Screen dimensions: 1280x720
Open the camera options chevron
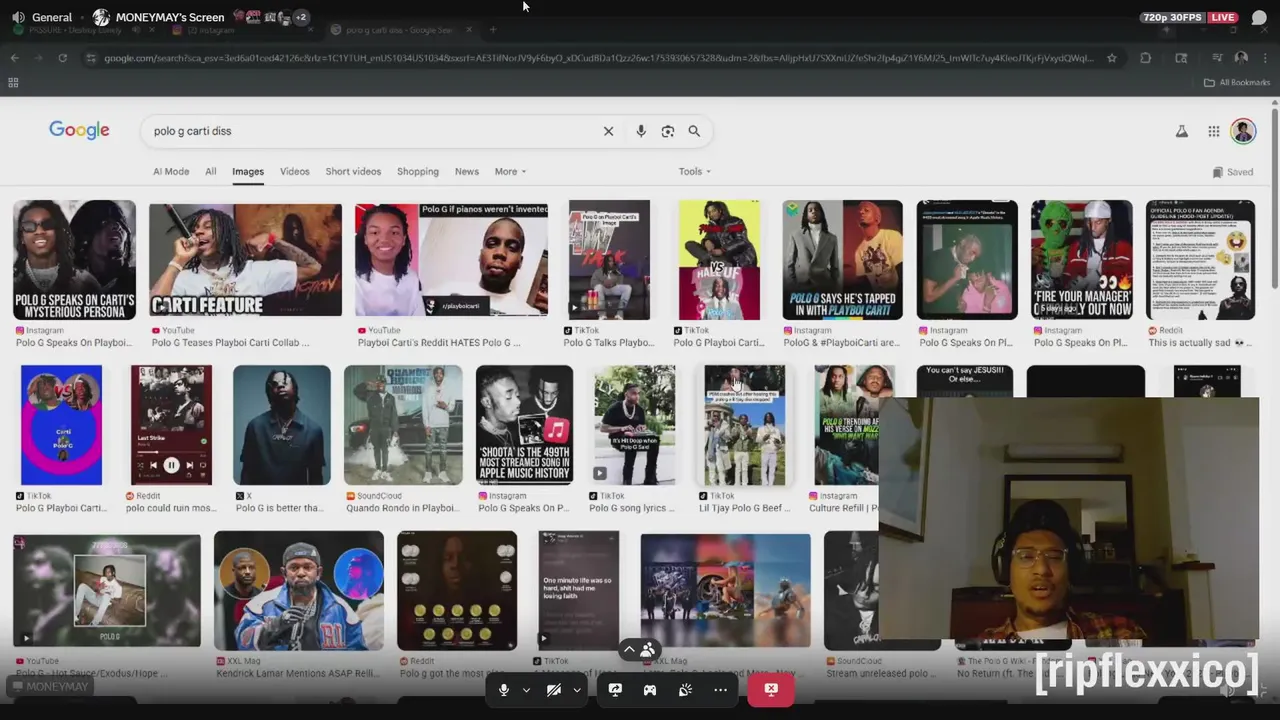(576, 690)
